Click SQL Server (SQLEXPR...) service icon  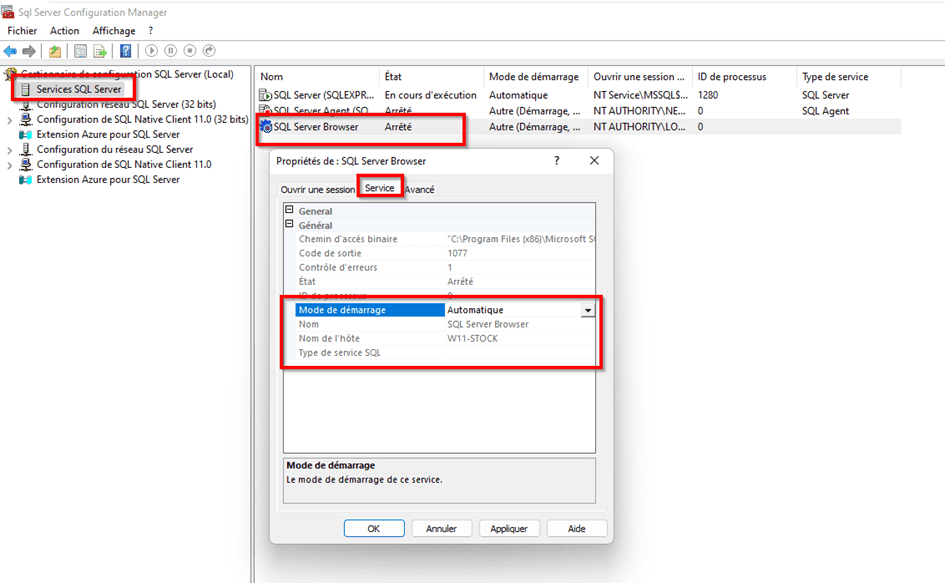pos(265,95)
